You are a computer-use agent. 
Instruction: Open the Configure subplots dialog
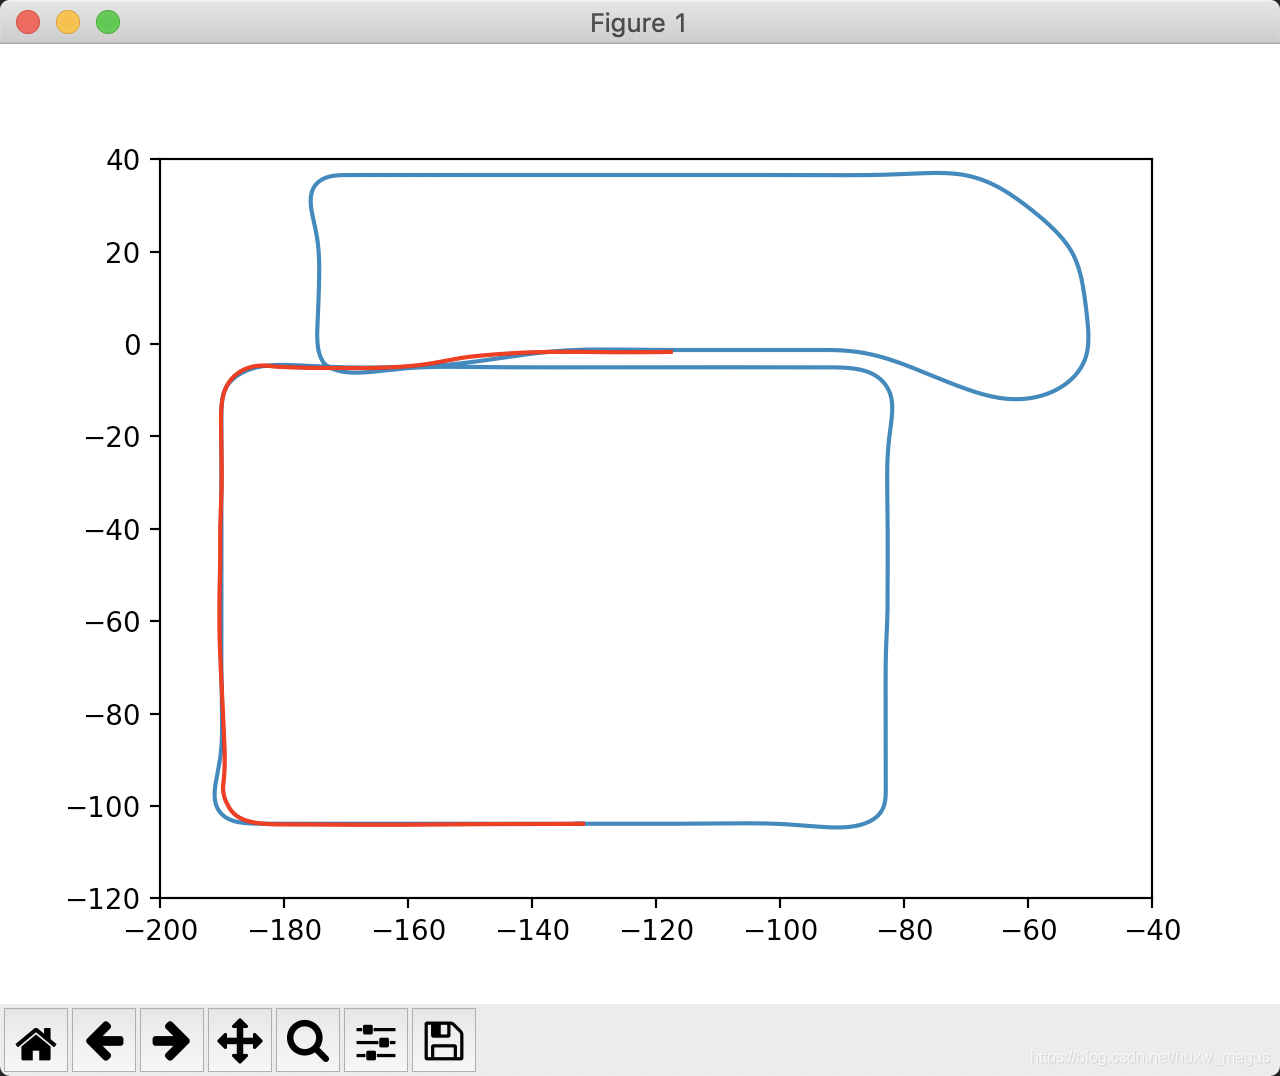(x=376, y=1041)
